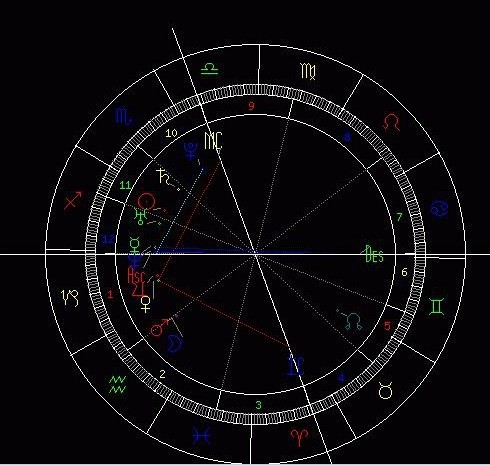Click the red Sagittarius arrow glyph

pos(73,200)
